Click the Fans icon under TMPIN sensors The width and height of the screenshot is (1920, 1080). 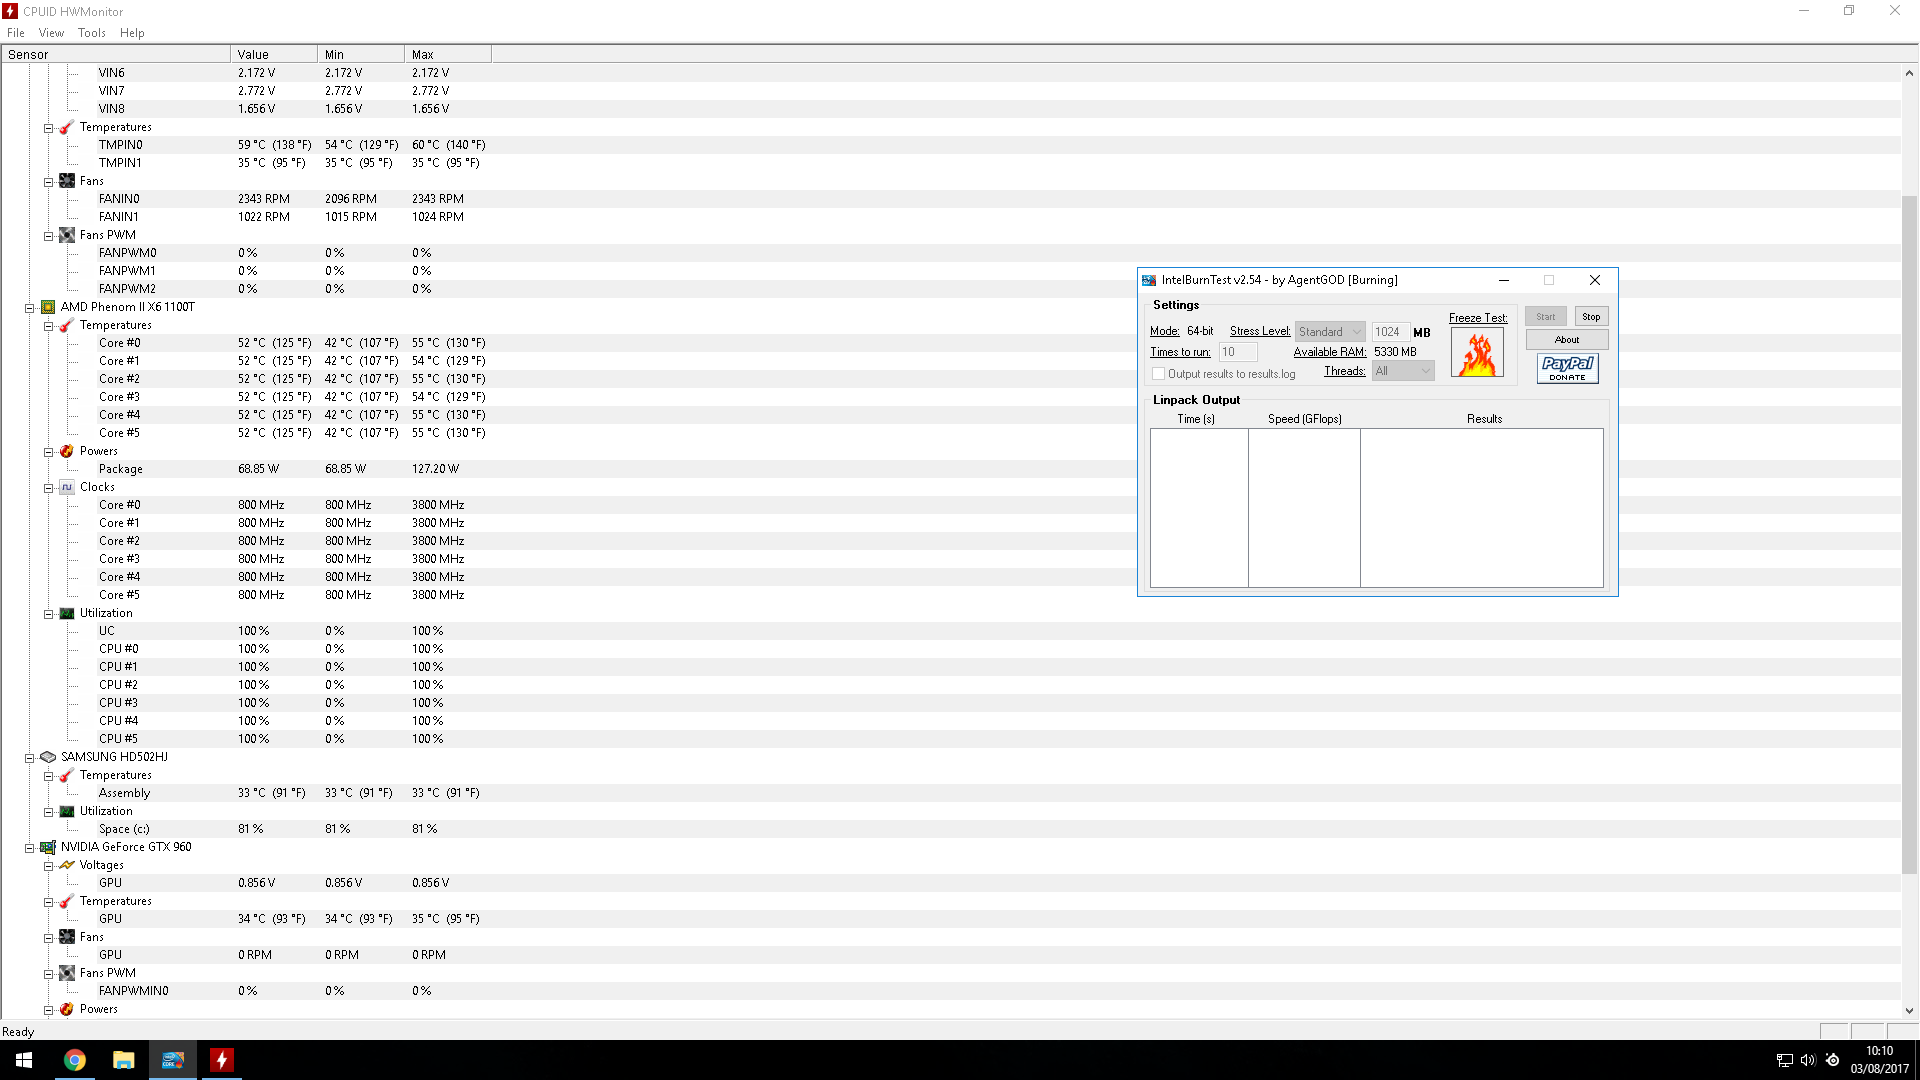tap(67, 181)
